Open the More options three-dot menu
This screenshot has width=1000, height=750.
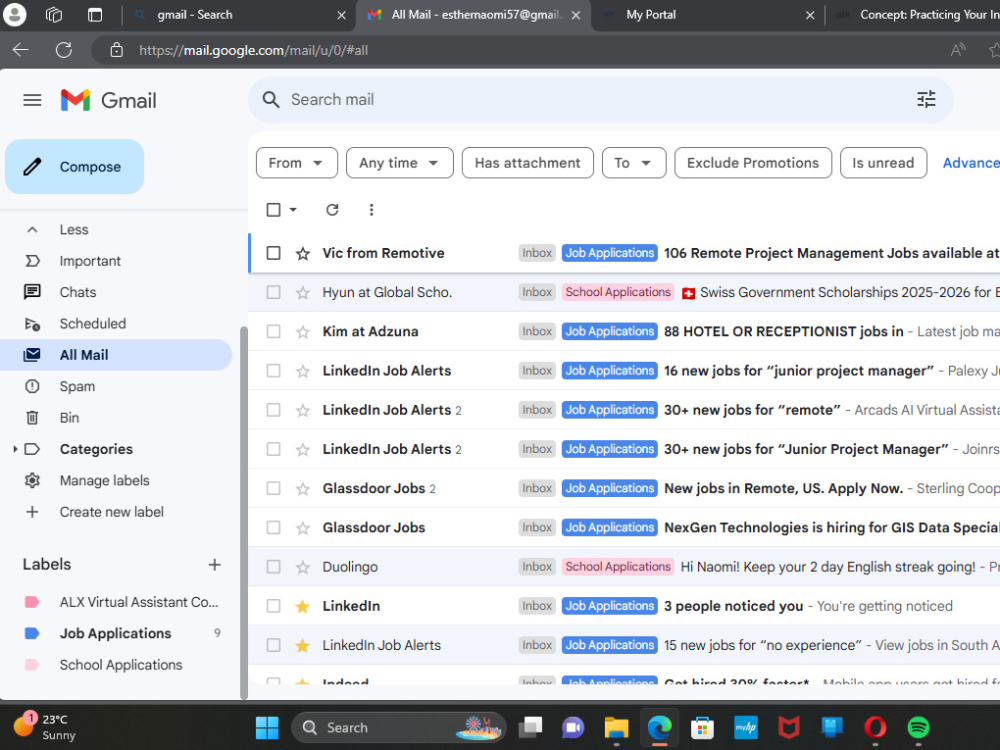coord(371,210)
